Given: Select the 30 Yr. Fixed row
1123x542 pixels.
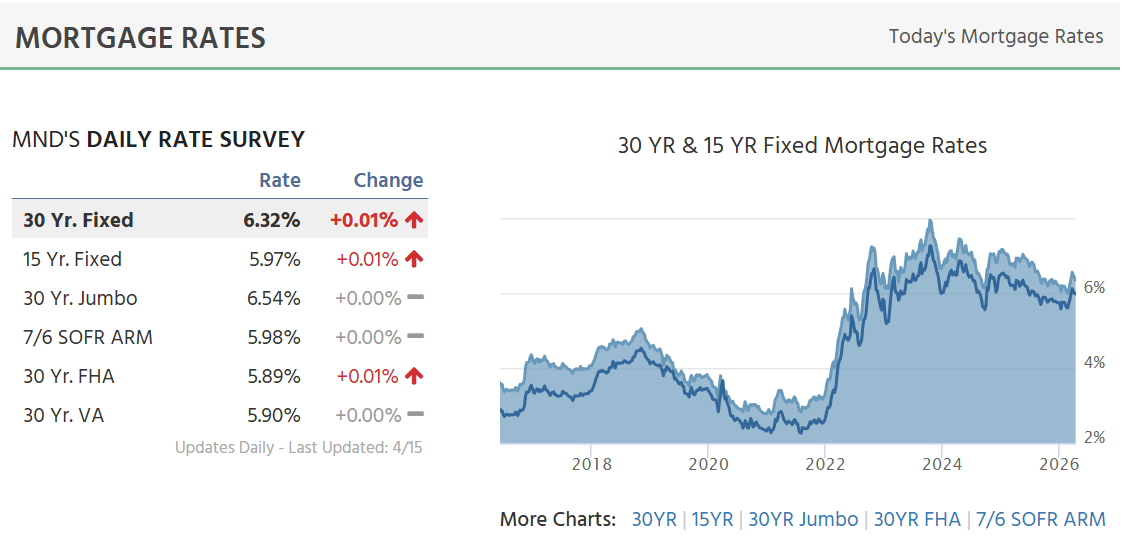Looking at the screenshot, I should [x=78, y=220].
